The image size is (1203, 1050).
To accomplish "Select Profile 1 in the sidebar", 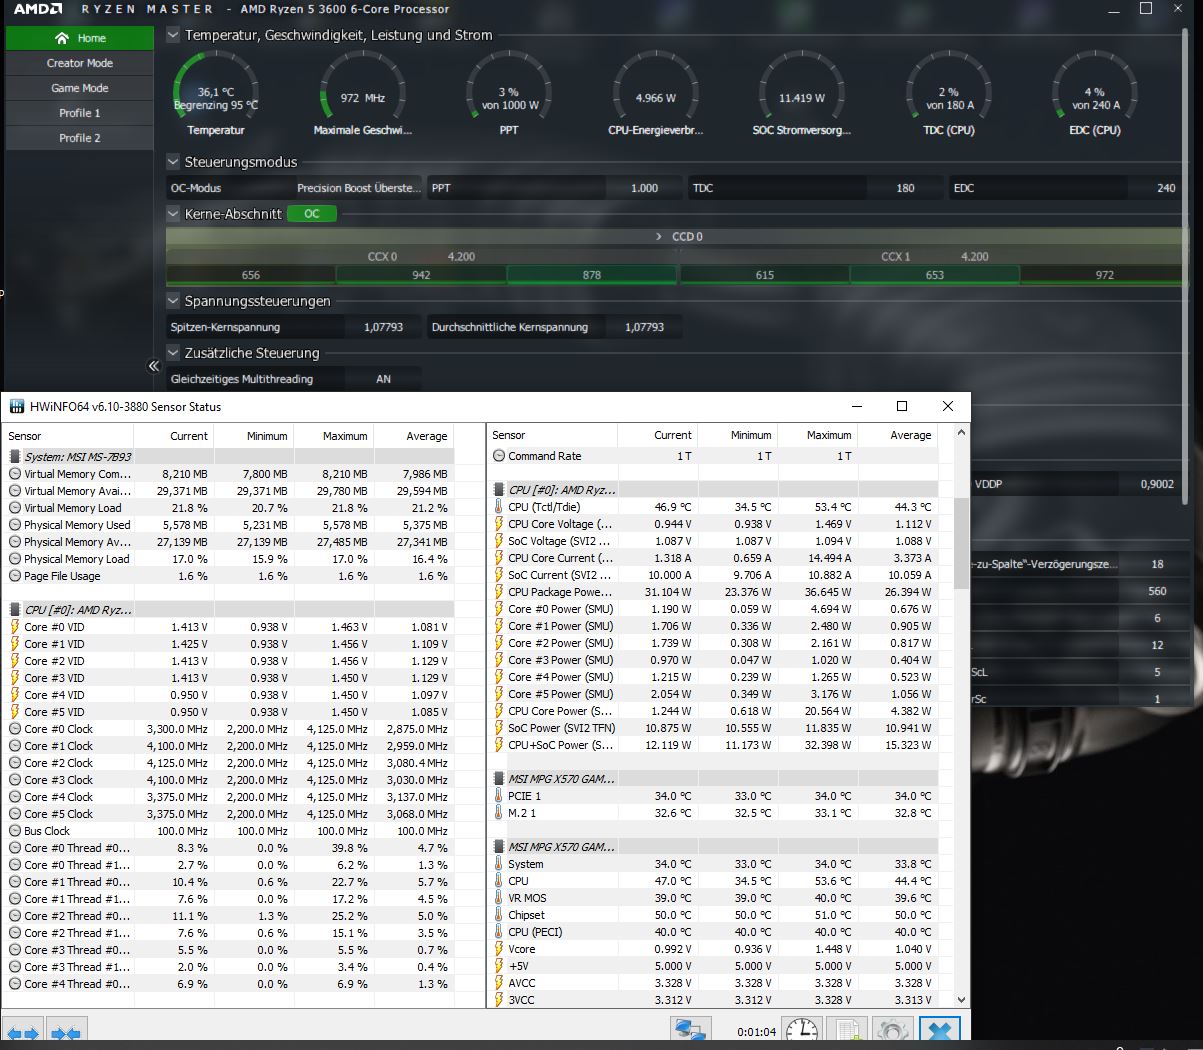I will tap(79, 113).
